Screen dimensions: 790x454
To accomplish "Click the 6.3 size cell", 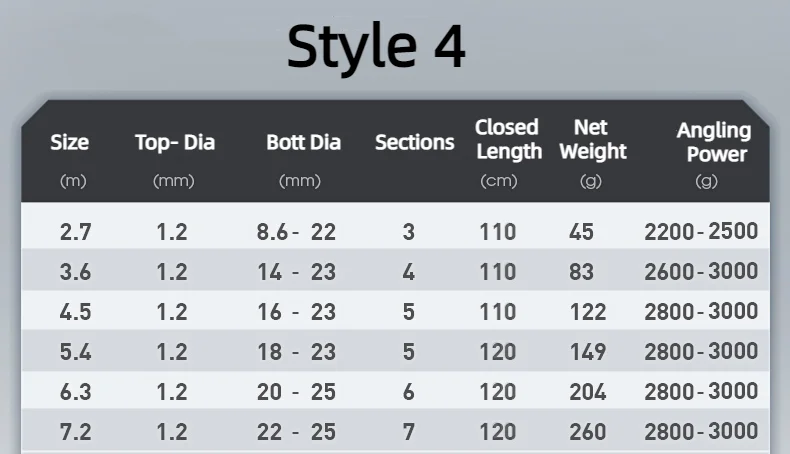I will pos(75,391).
